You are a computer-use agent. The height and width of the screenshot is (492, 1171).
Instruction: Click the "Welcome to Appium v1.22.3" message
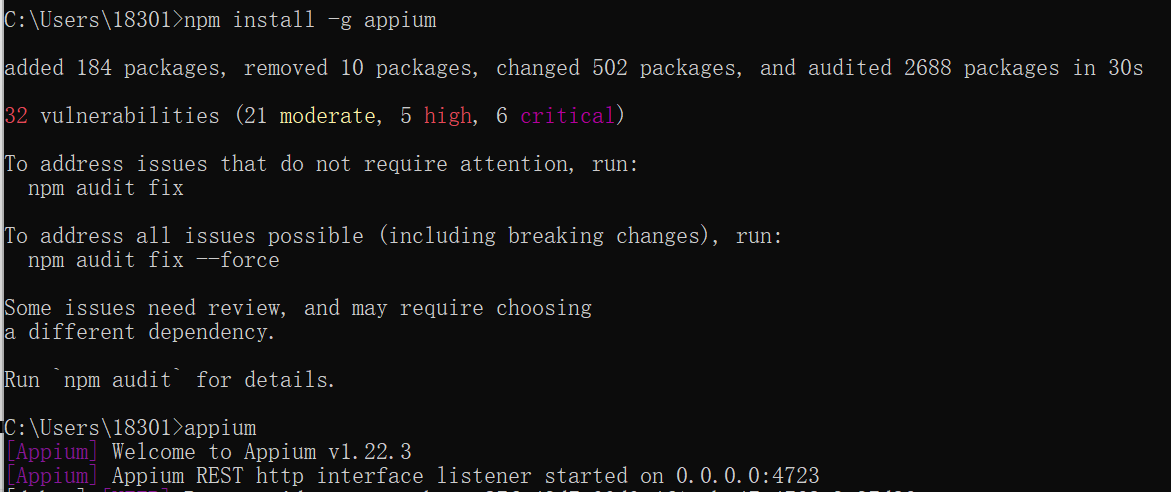(x=262, y=452)
